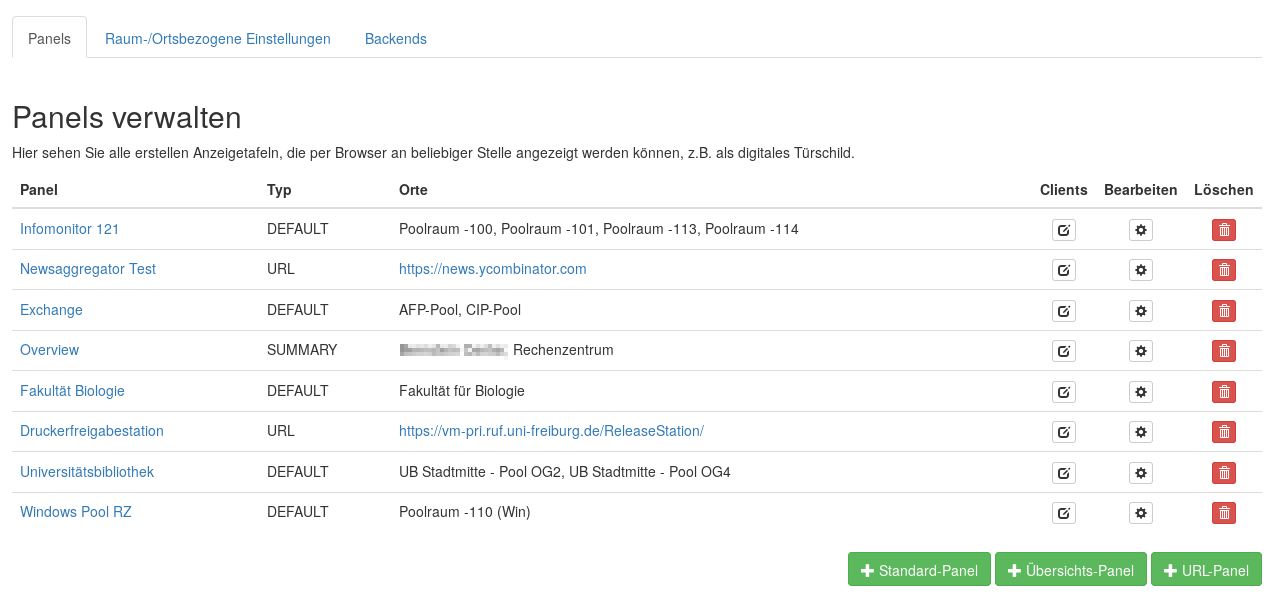Add a new URL-Panel
The height and width of the screenshot is (600, 1280).
[1206, 570]
